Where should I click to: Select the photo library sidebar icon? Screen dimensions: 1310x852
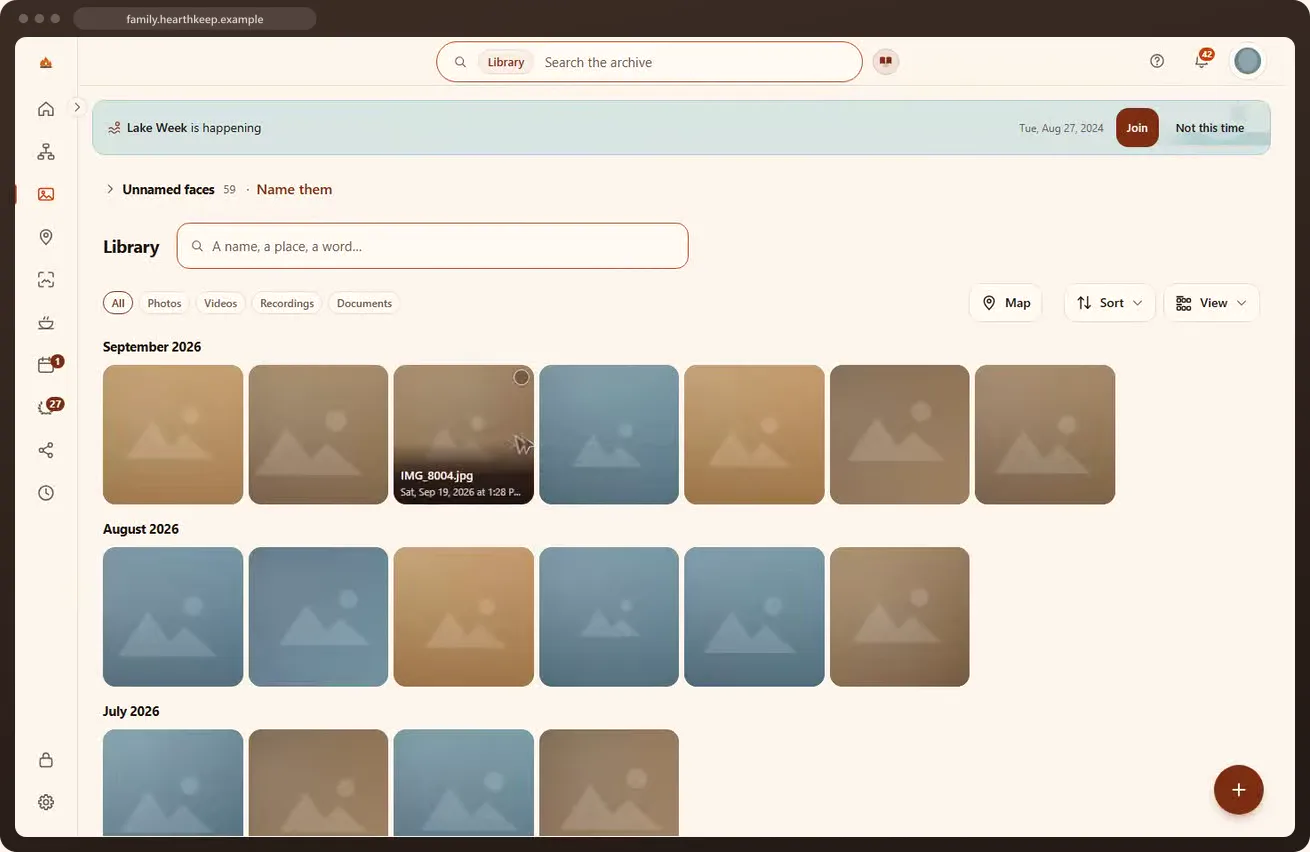point(46,194)
